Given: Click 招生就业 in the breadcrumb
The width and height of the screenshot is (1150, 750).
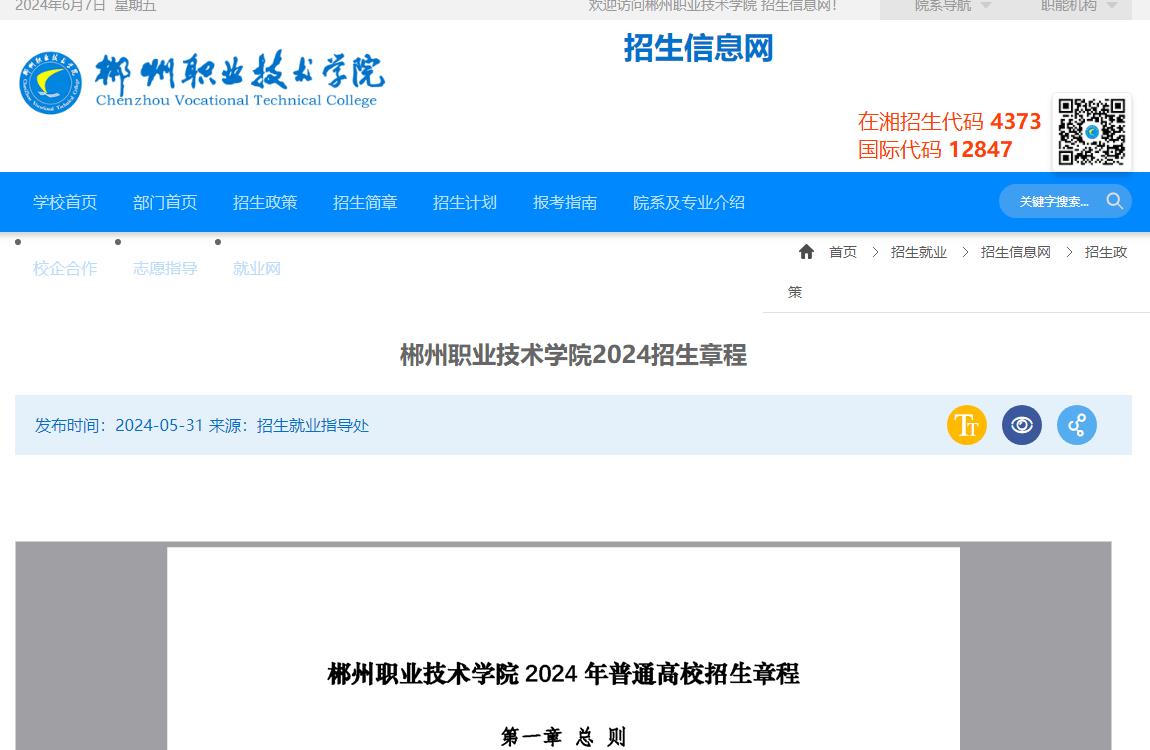Looking at the screenshot, I should coord(918,252).
